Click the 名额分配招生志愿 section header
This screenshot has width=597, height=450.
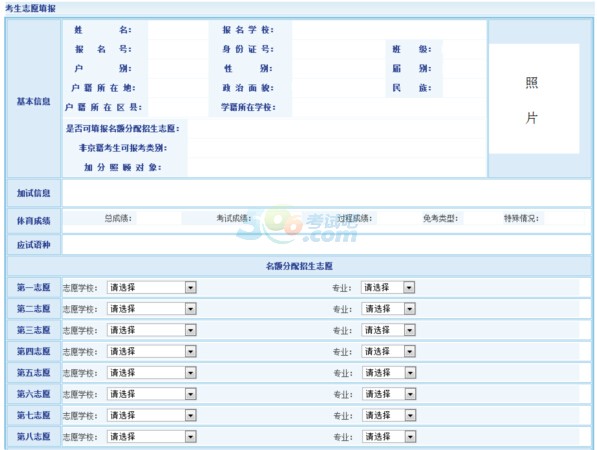click(299, 266)
